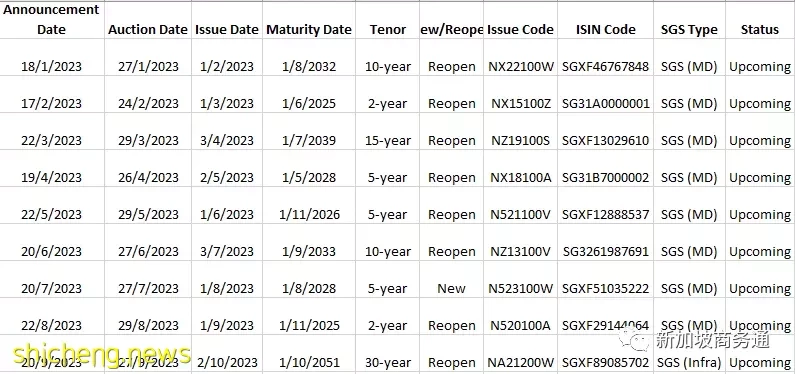Click the Maturity Date header cell
Viewport: 795px width, 374px height.
[x=309, y=19]
